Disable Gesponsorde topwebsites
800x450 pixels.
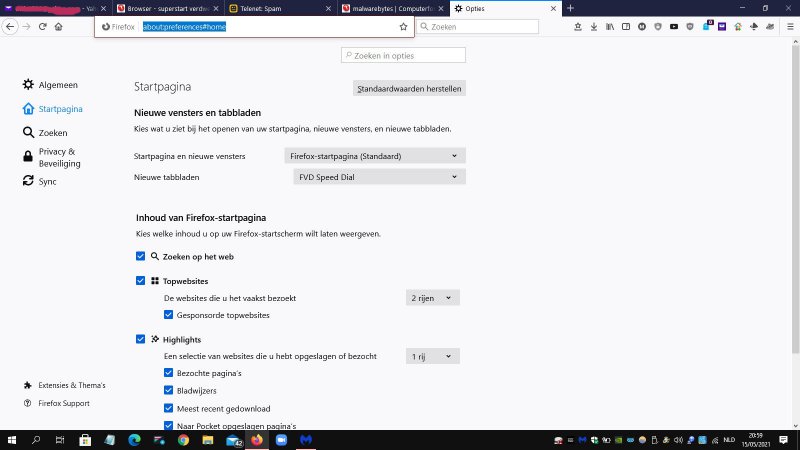pyautogui.click(x=168, y=315)
